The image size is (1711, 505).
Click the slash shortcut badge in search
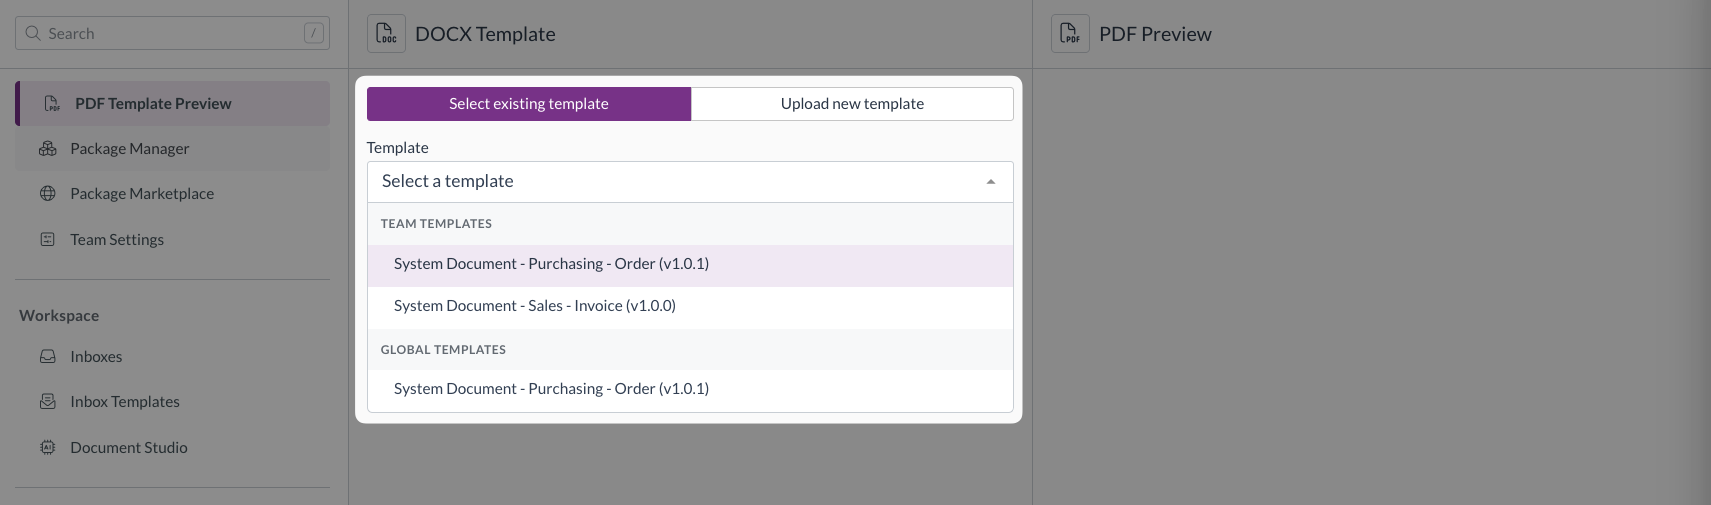coord(313,33)
